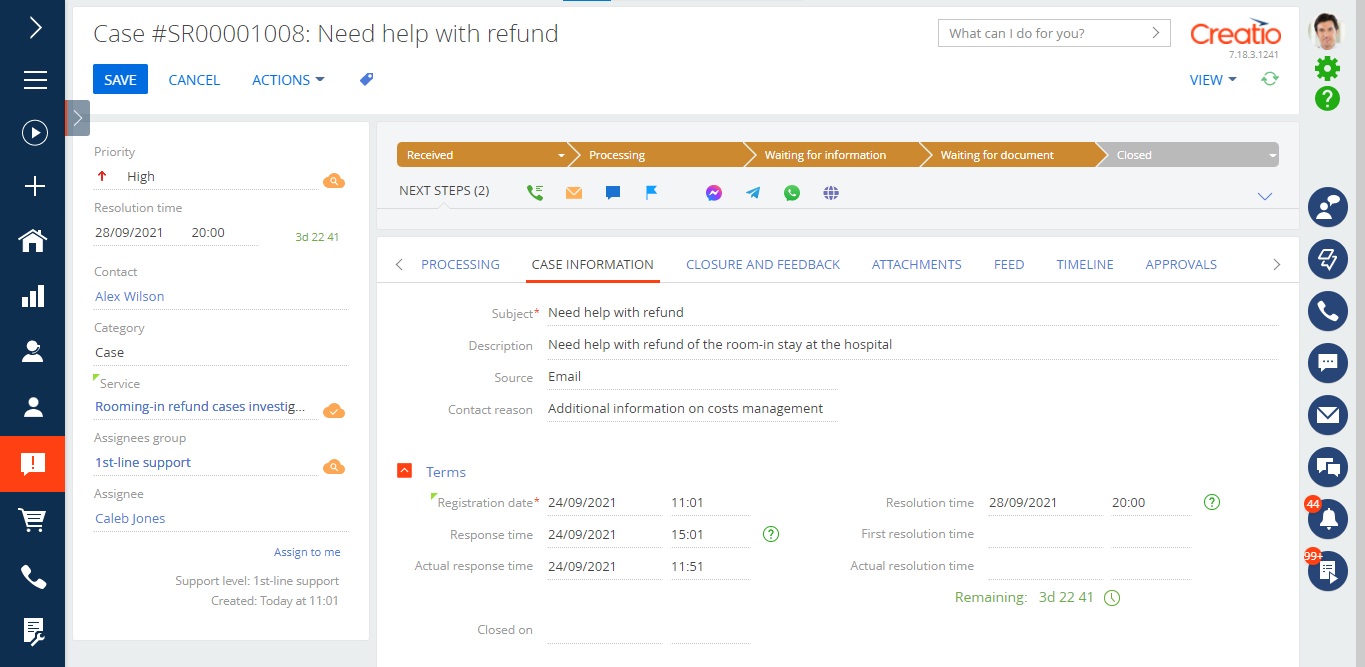Click the Facebook Messenger channel icon
1365x667 pixels.
713,192
